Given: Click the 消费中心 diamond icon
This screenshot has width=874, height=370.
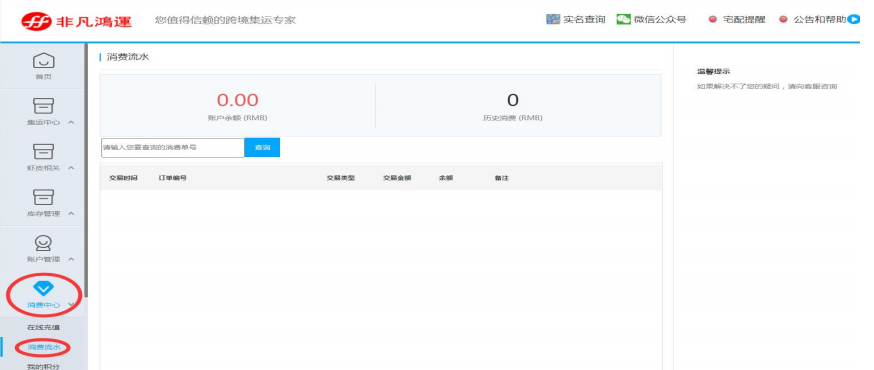Looking at the screenshot, I should coord(43,288).
